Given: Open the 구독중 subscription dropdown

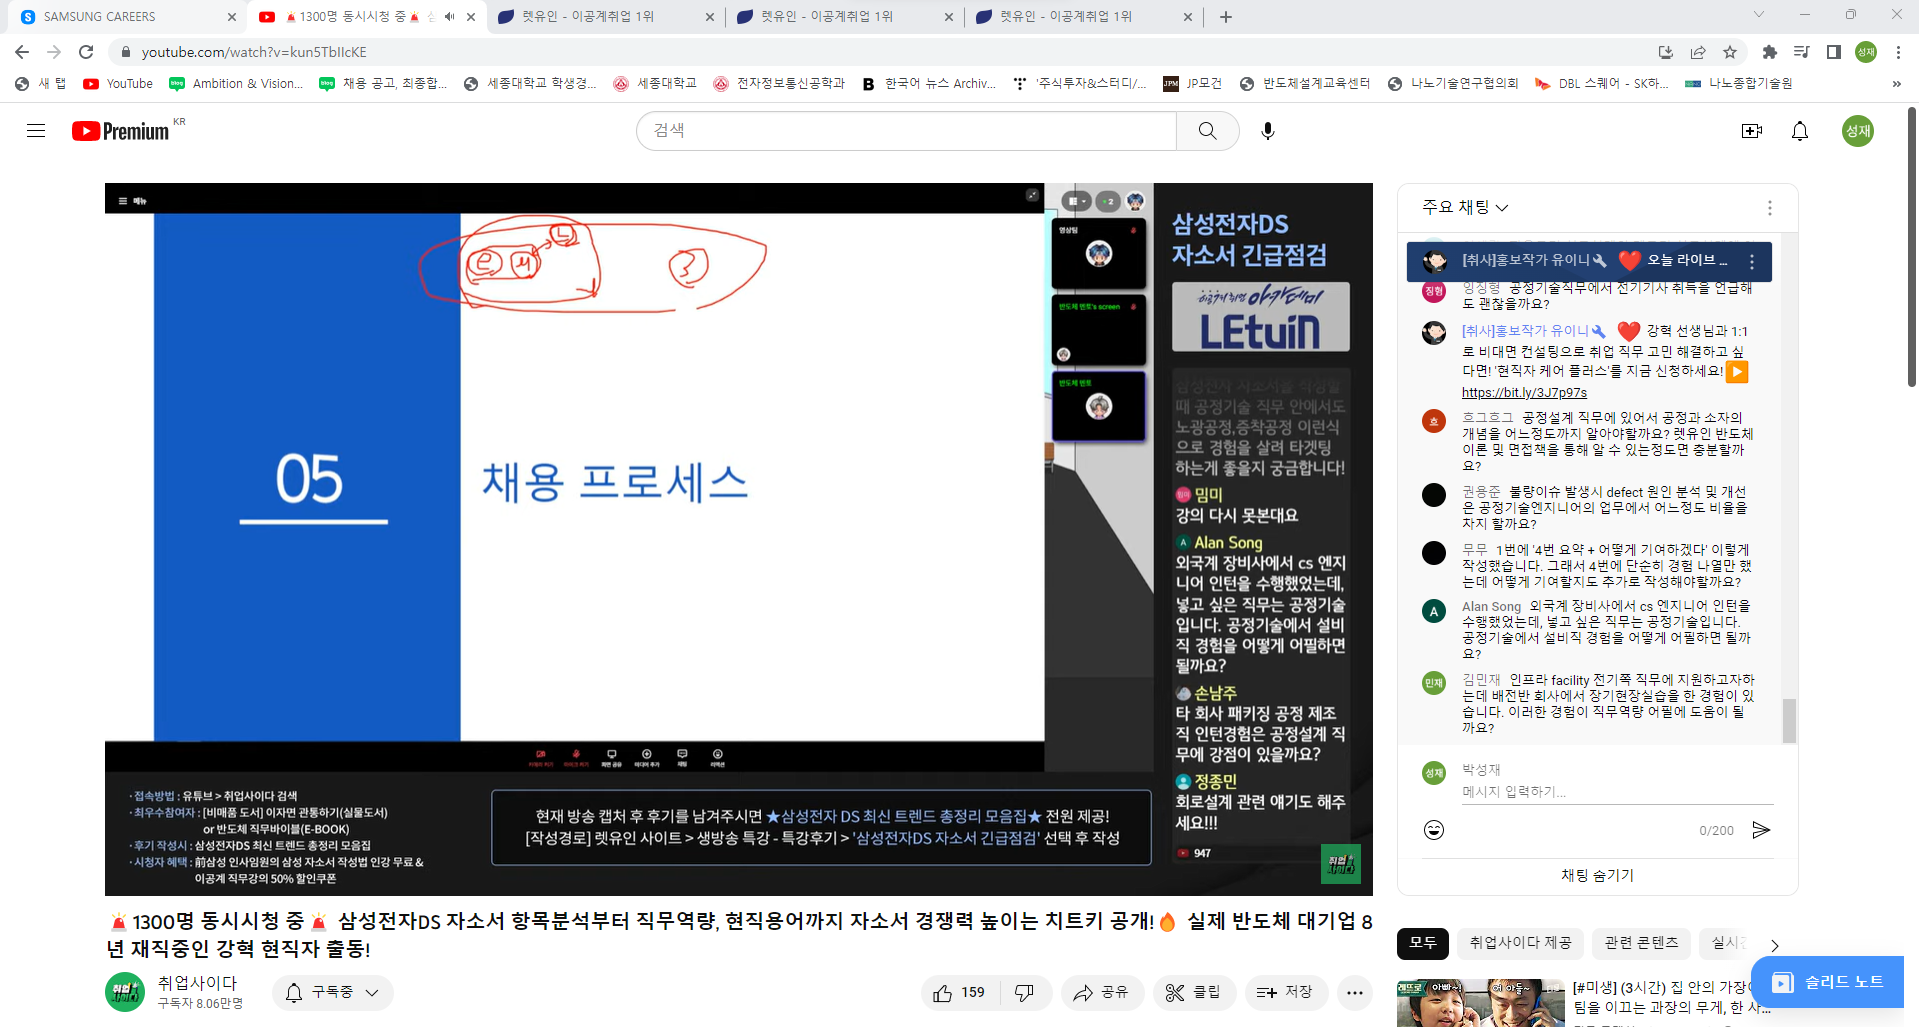Looking at the screenshot, I should pos(333,992).
